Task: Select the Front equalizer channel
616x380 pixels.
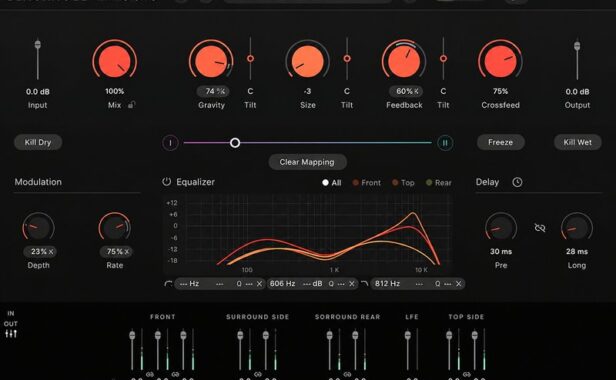Action: tap(367, 183)
